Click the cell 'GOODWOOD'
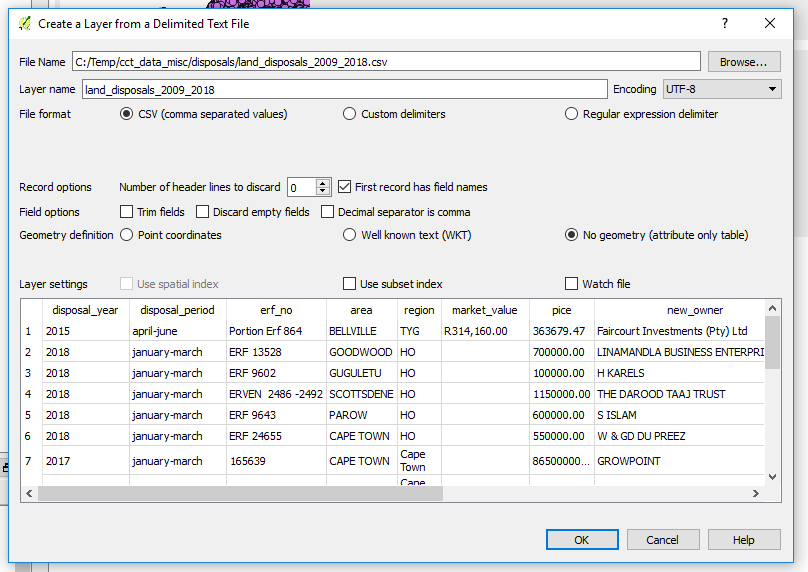The width and height of the screenshot is (808, 572). pos(361,352)
